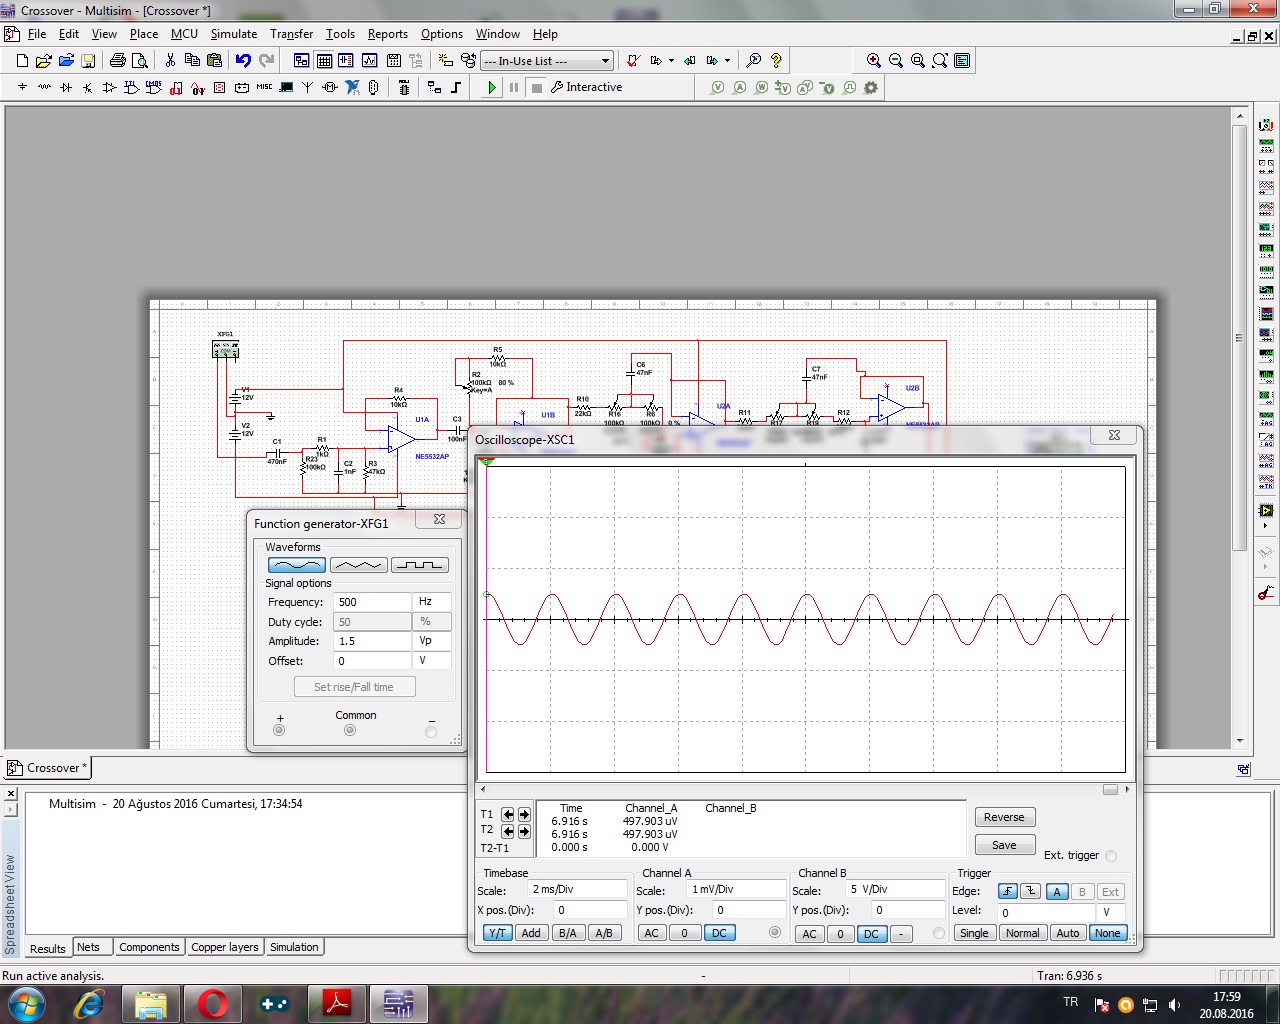Click the Place Diode component icon

pos(66,88)
